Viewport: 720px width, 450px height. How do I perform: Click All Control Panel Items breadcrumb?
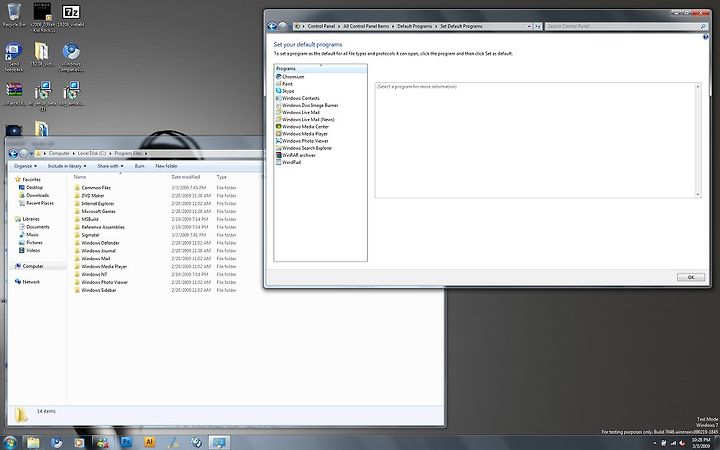(x=366, y=26)
